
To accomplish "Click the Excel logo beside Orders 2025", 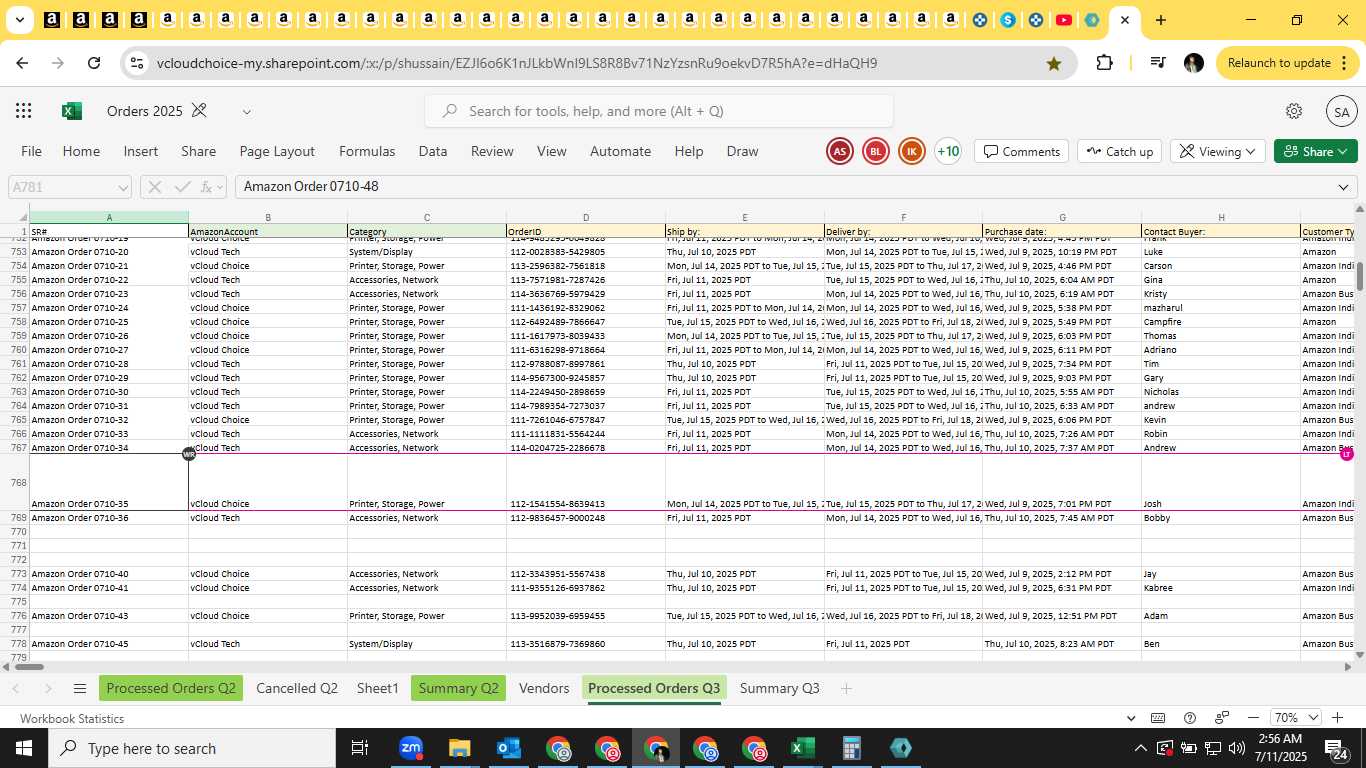I will tap(72, 111).
